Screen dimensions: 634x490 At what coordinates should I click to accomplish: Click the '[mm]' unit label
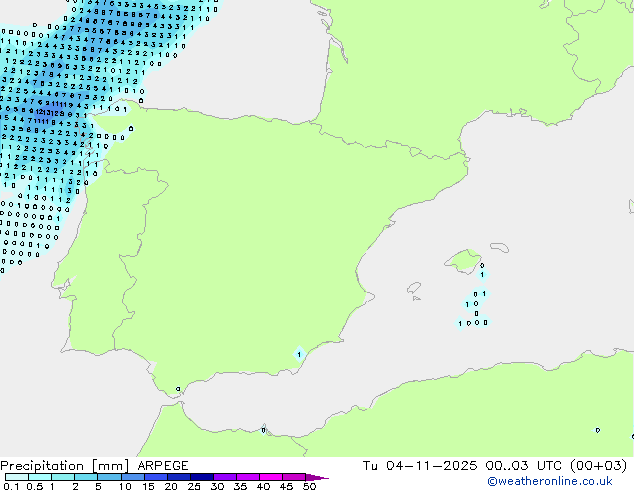[x=111, y=466]
